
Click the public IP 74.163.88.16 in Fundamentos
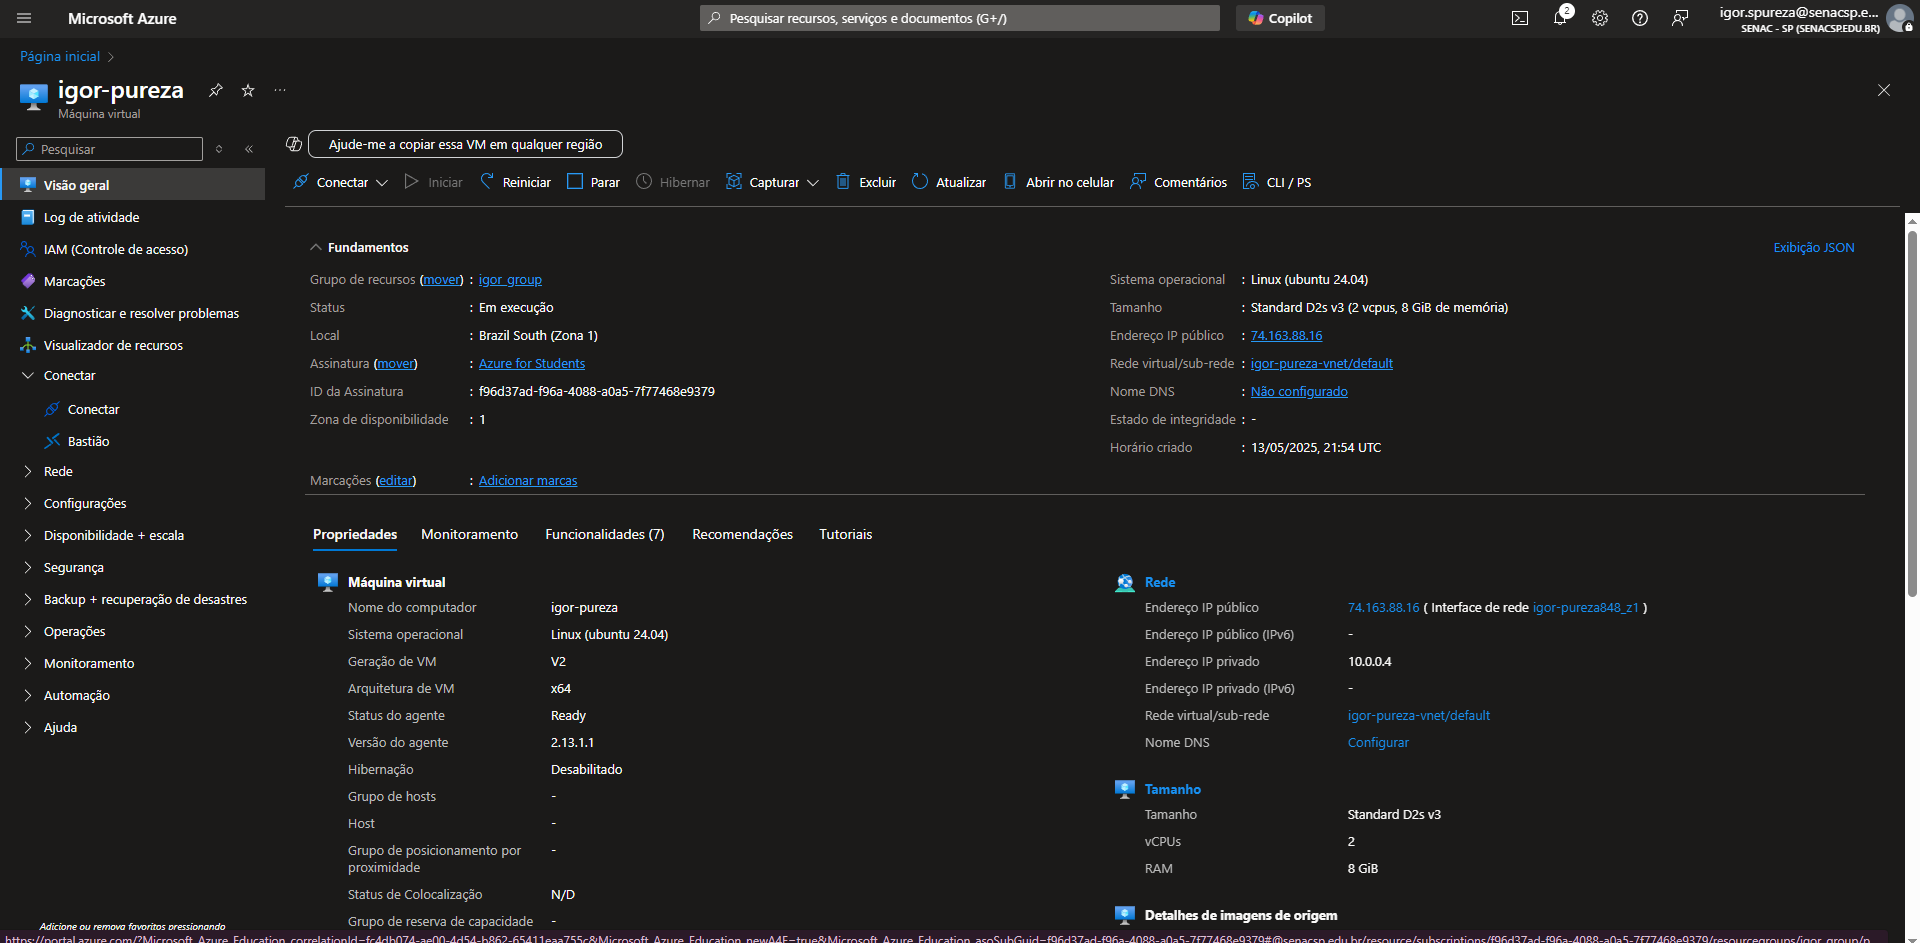pyautogui.click(x=1286, y=335)
